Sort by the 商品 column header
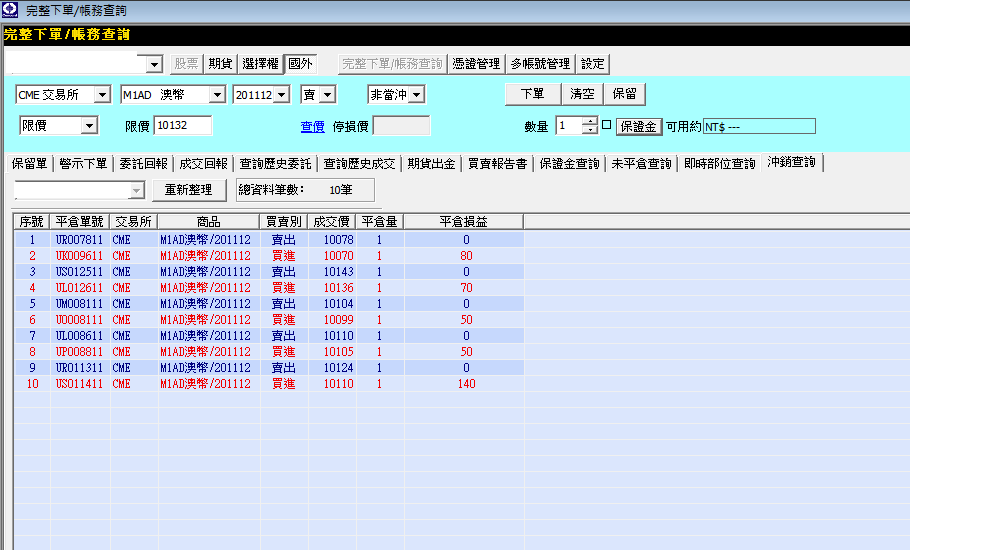The height and width of the screenshot is (550, 987). pyautogui.click(x=208, y=222)
